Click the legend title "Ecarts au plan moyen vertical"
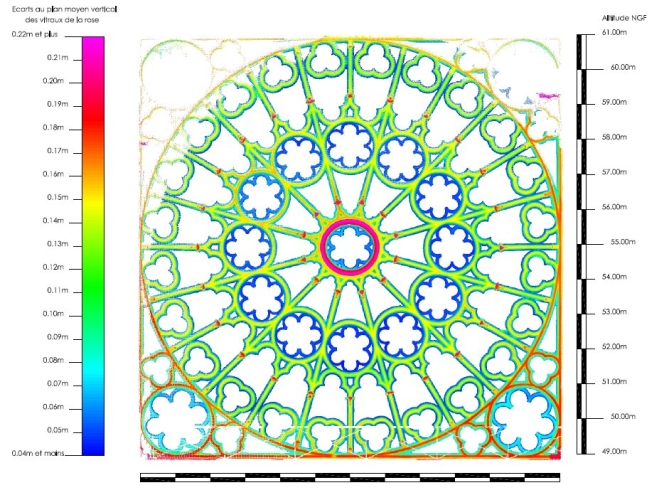 click(x=64, y=9)
